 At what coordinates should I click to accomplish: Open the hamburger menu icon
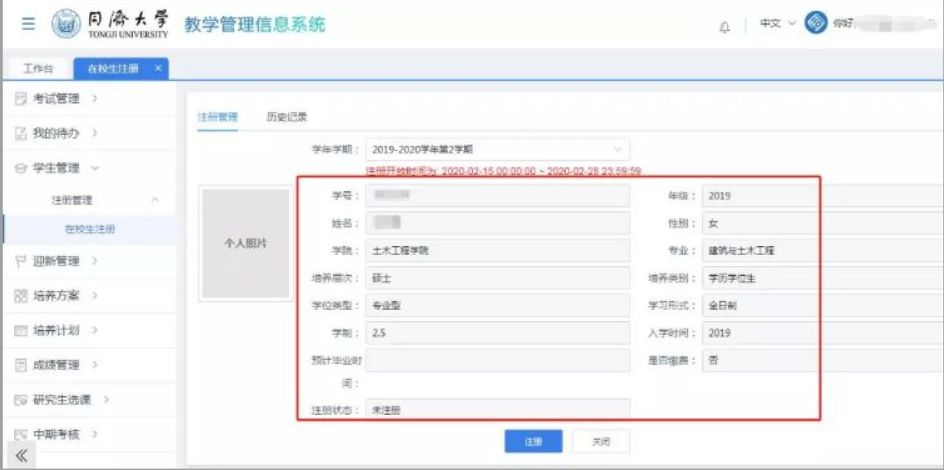(28, 24)
